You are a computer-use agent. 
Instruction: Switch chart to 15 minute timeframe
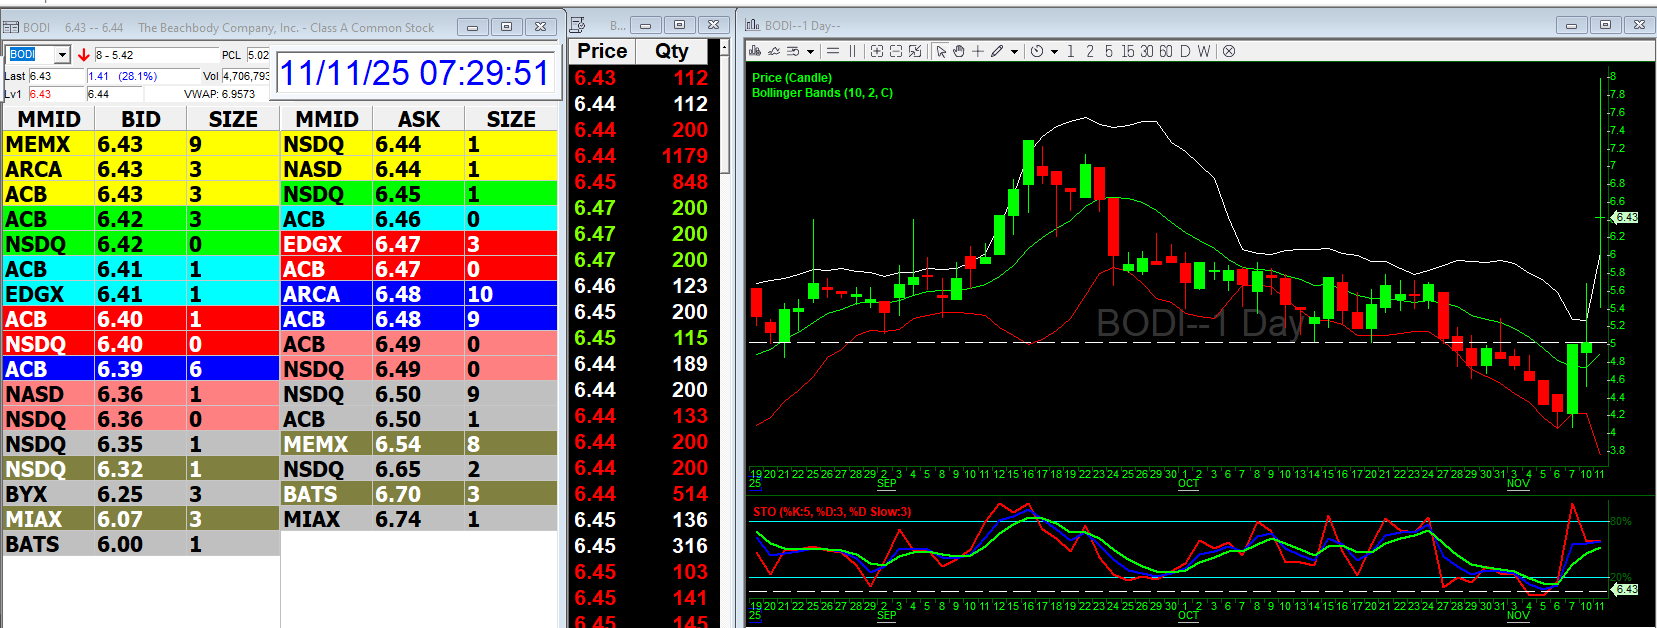[x=1127, y=51]
